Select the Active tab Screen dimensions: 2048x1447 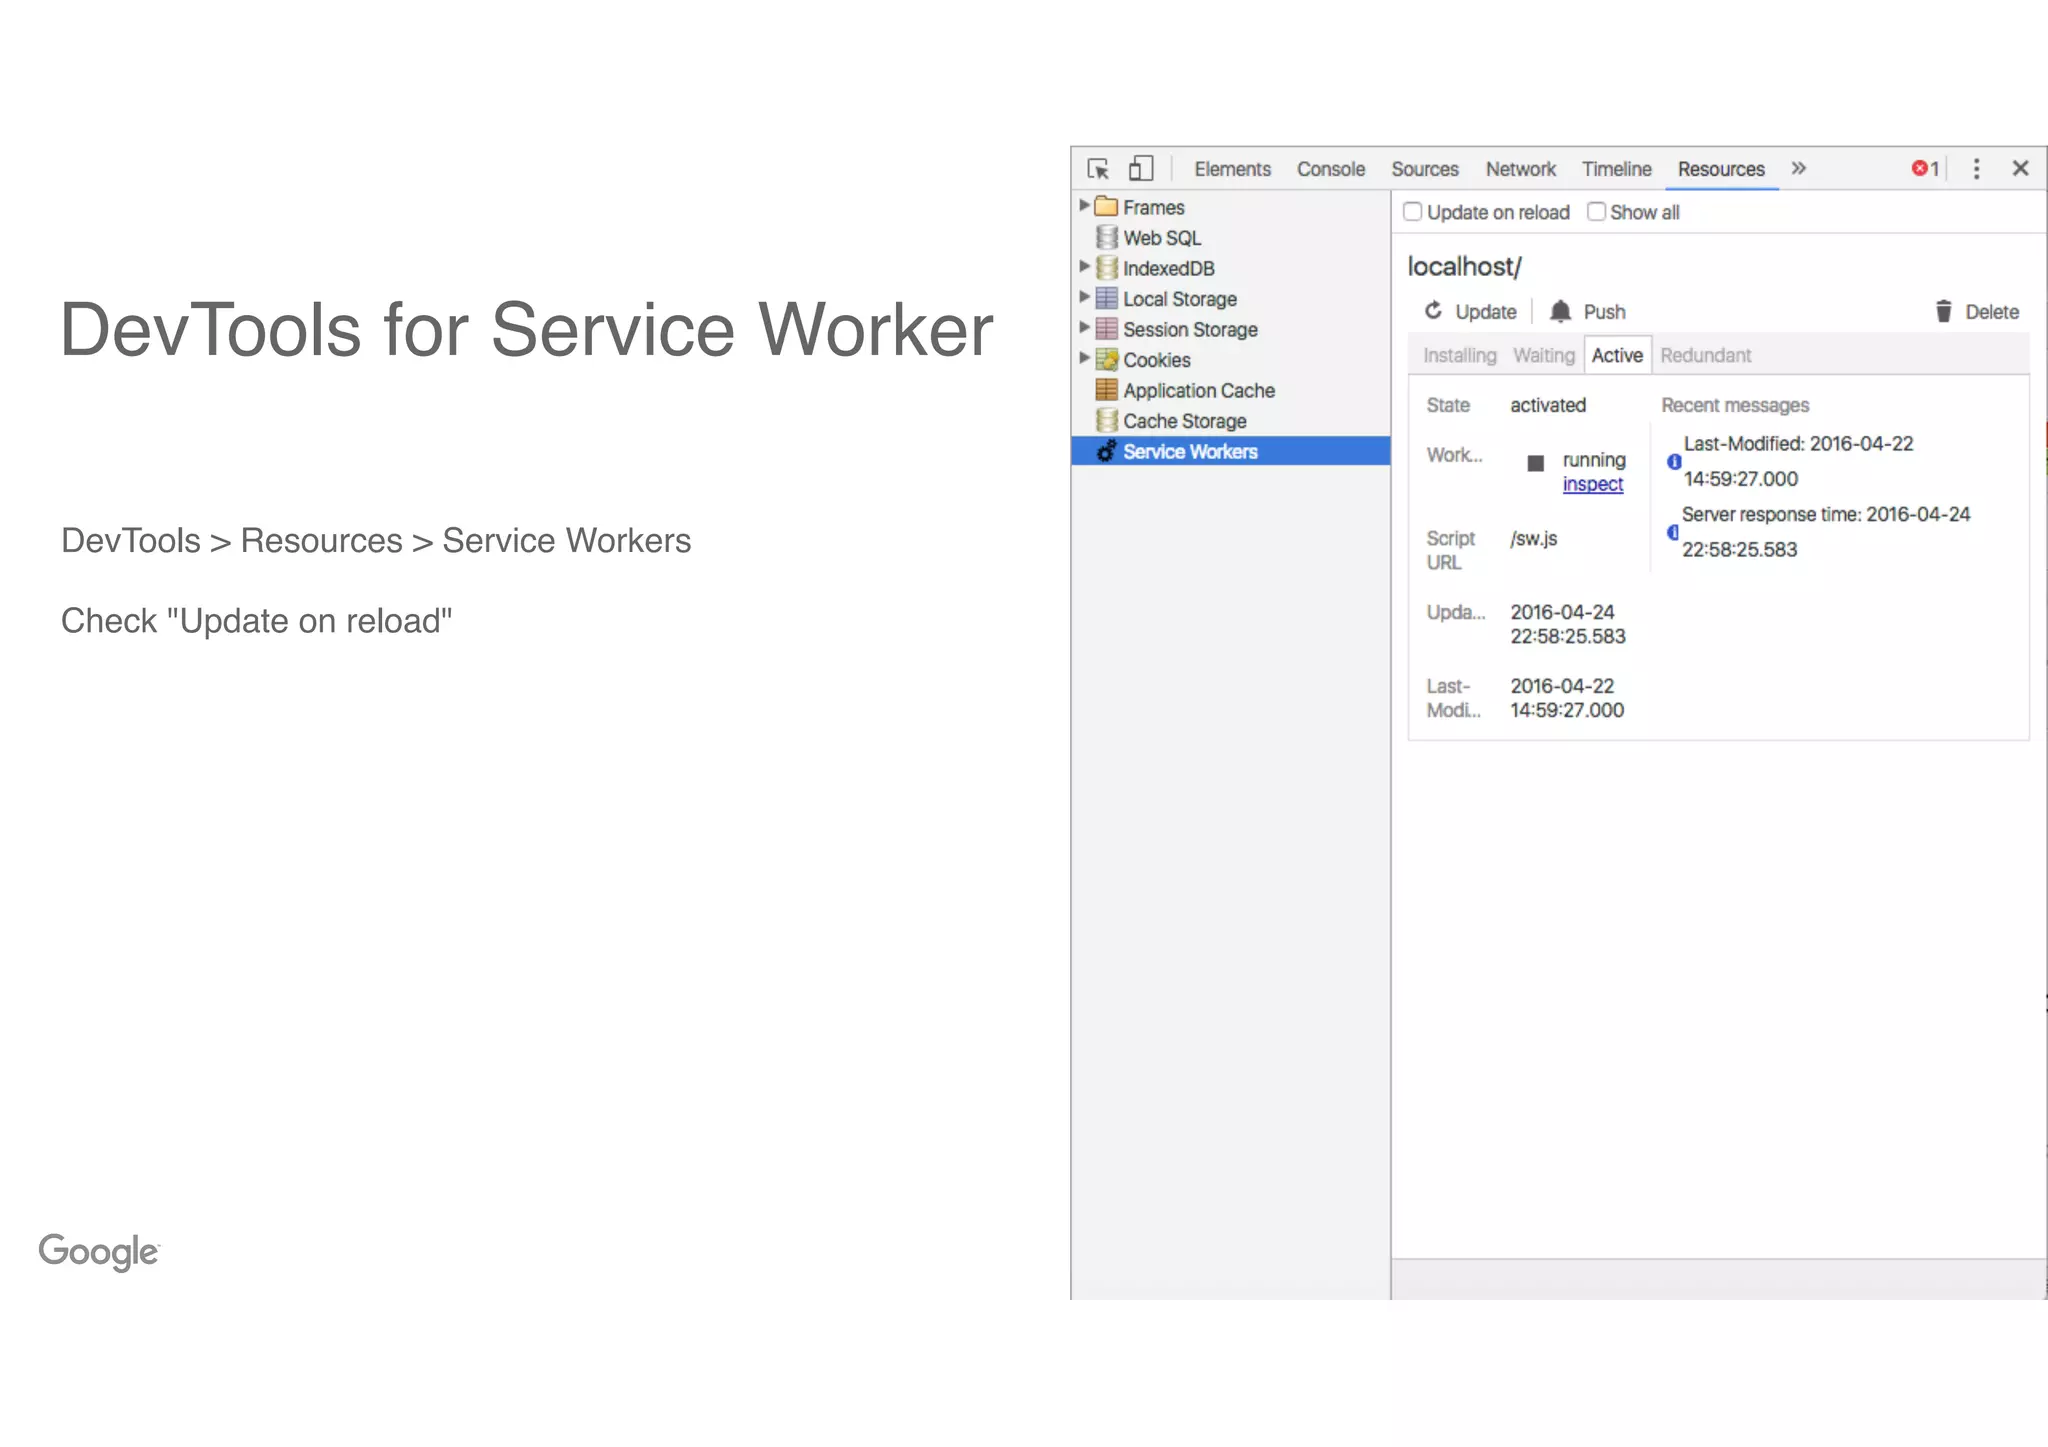point(1617,355)
